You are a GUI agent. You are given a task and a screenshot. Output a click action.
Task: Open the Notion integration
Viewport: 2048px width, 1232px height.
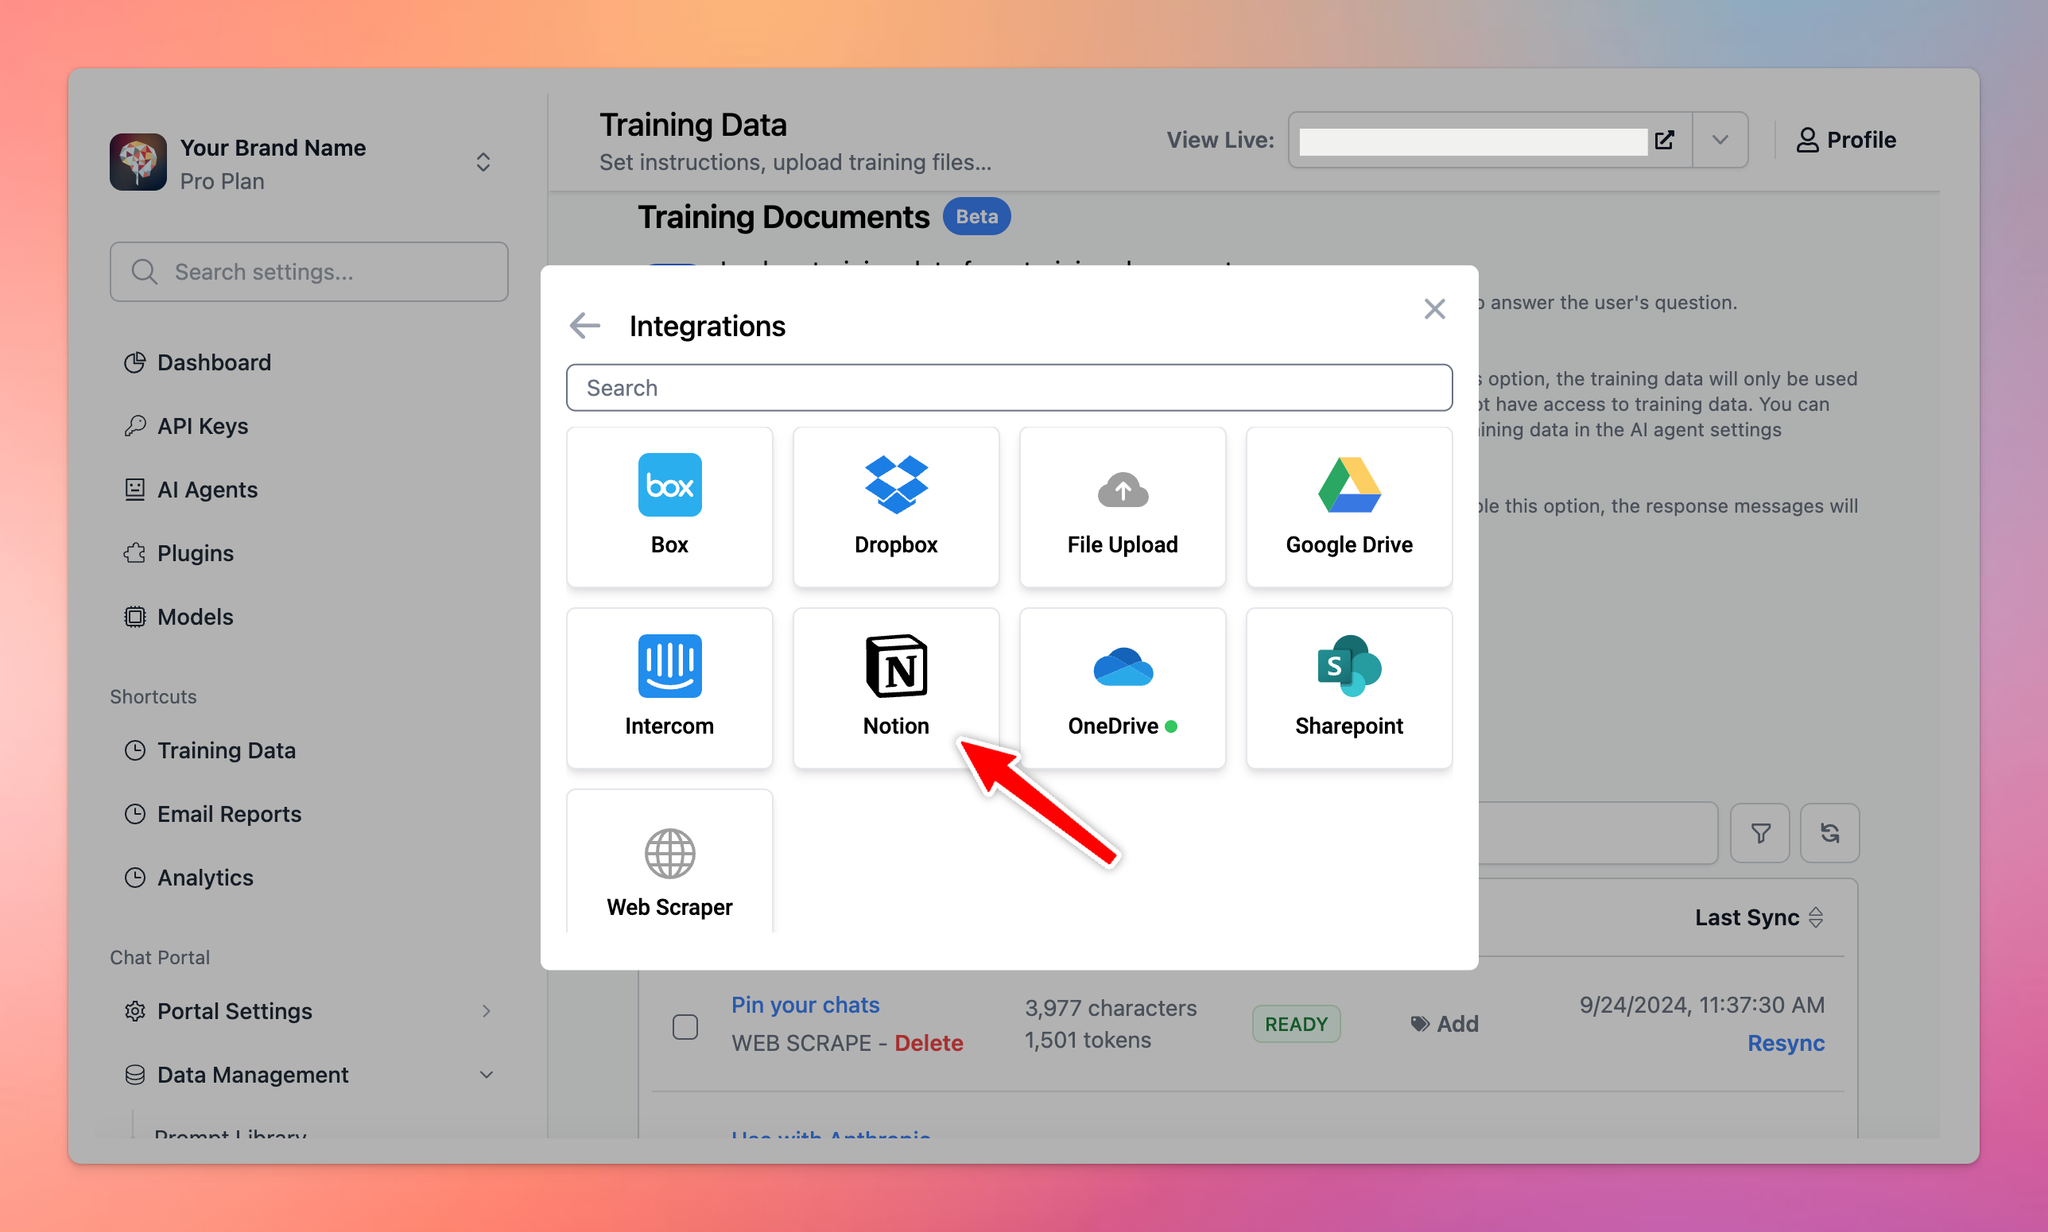click(x=896, y=688)
